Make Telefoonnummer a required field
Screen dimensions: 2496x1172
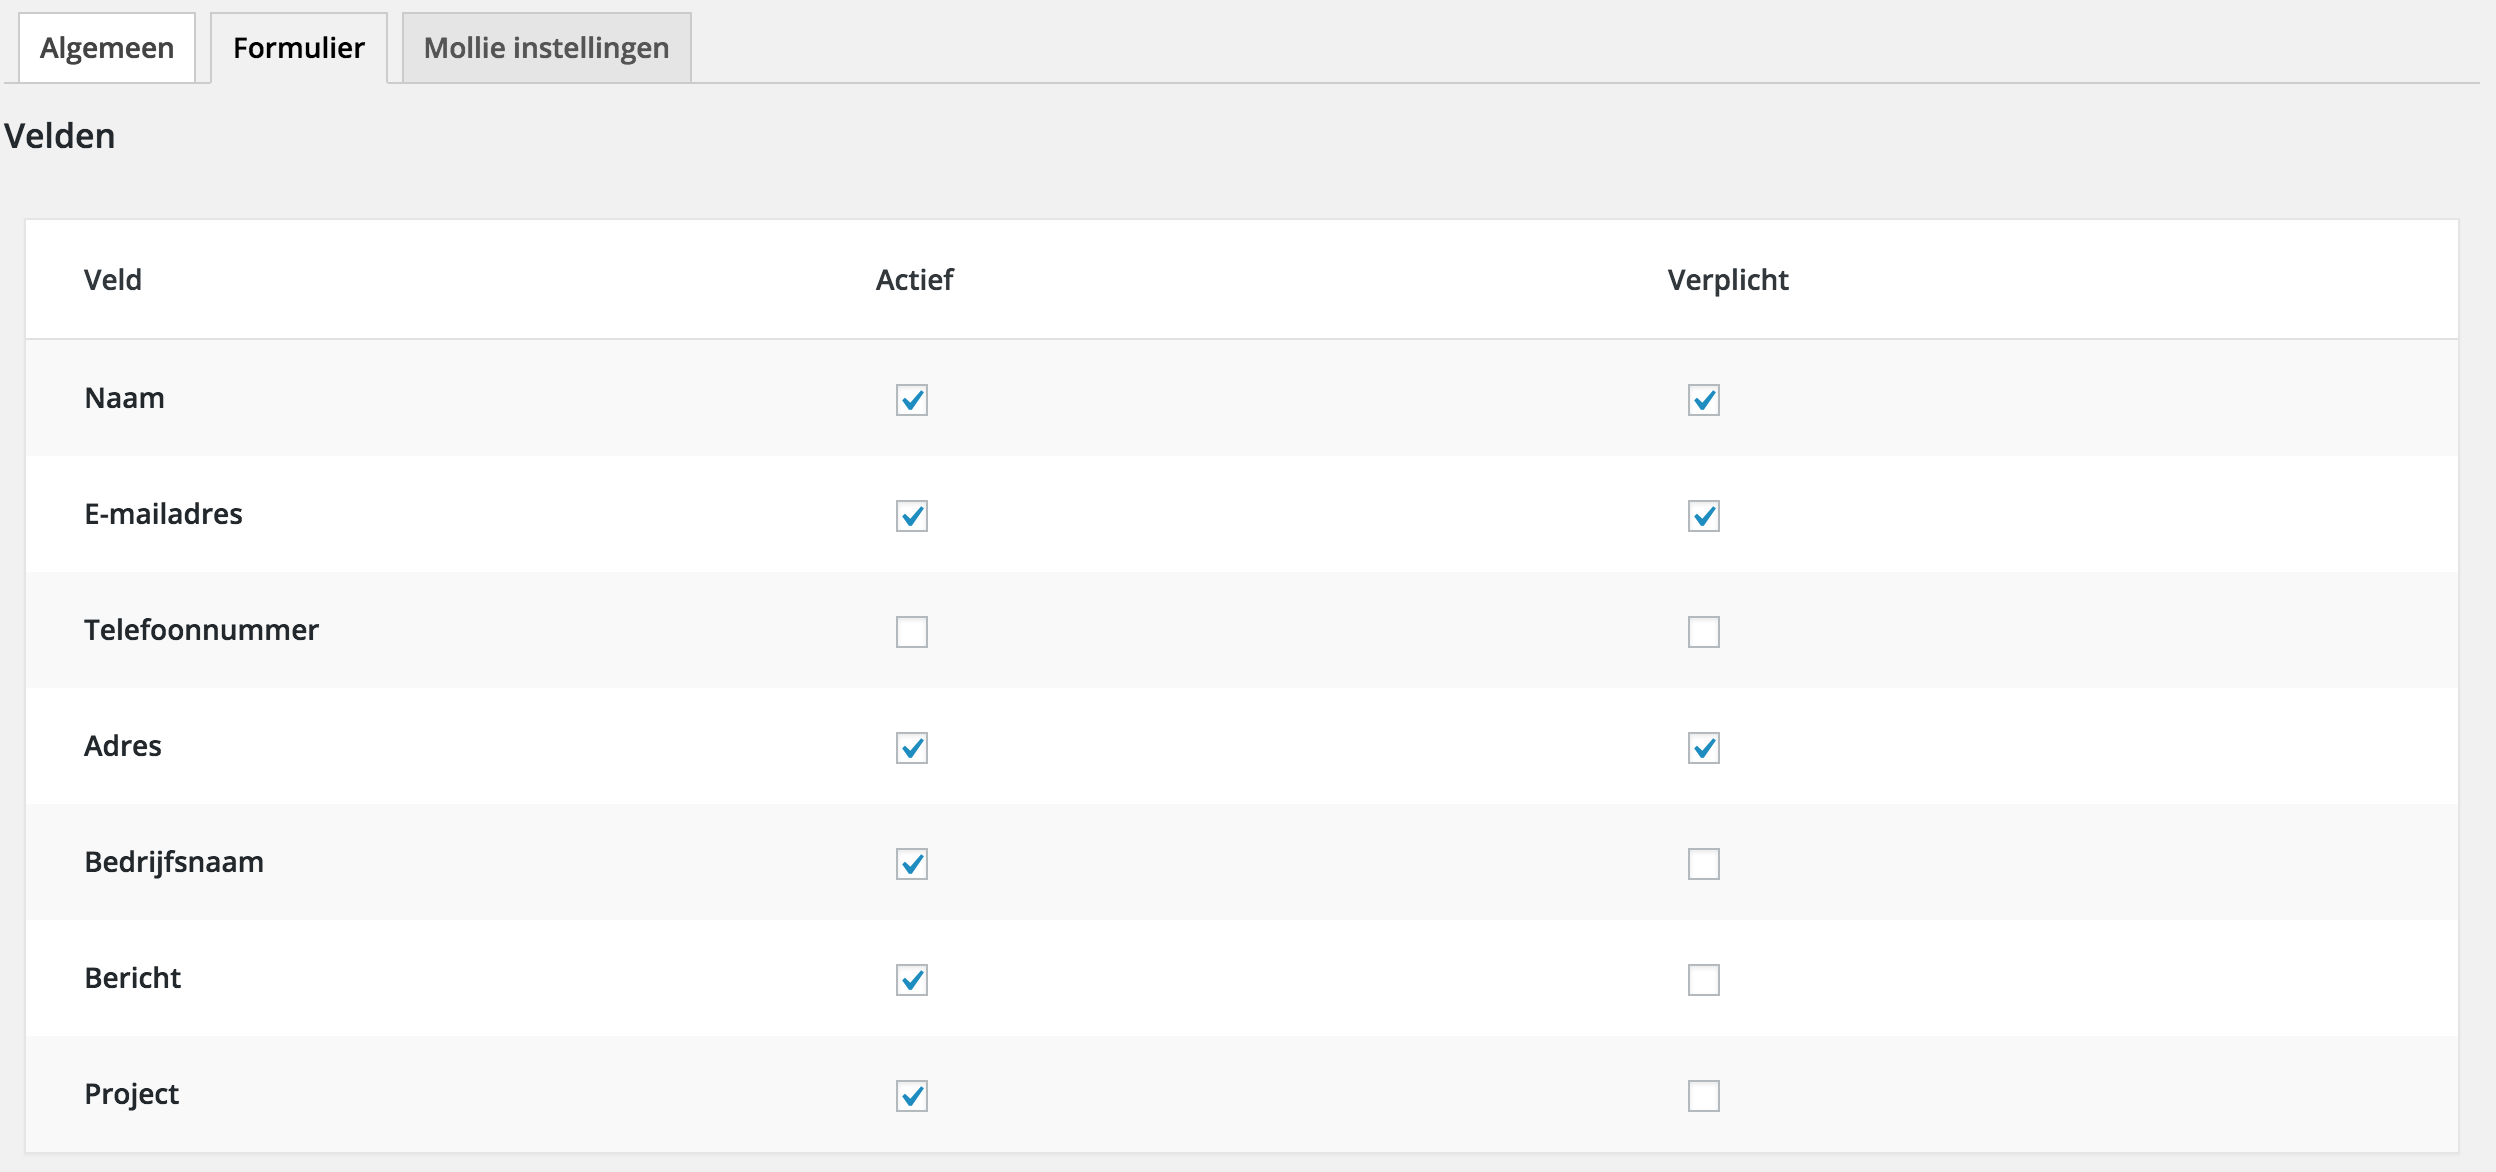pos(1704,632)
